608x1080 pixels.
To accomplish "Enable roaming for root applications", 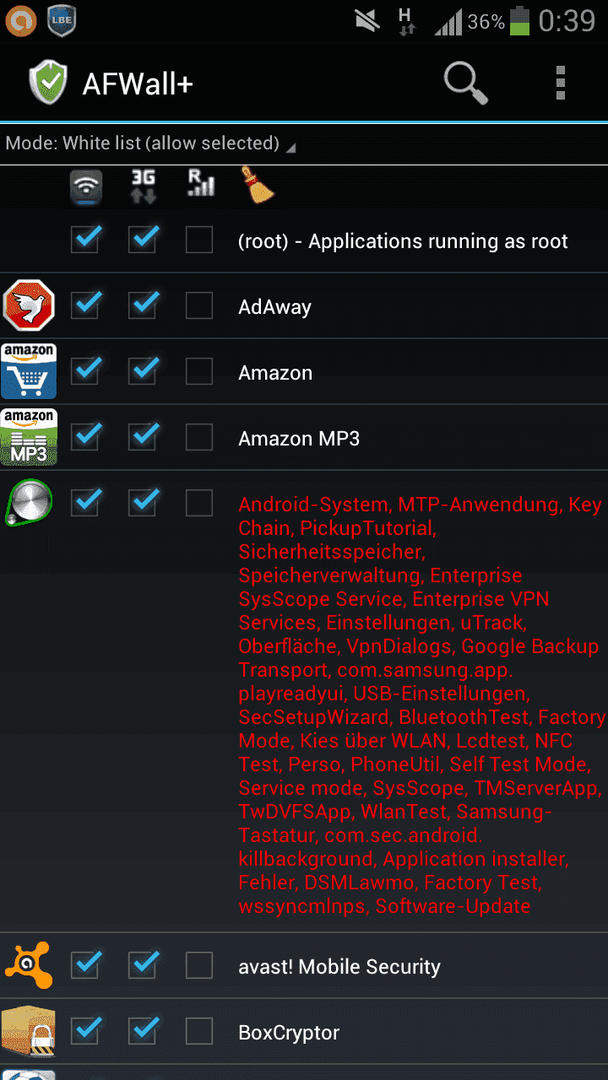I will (x=199, y=240).
